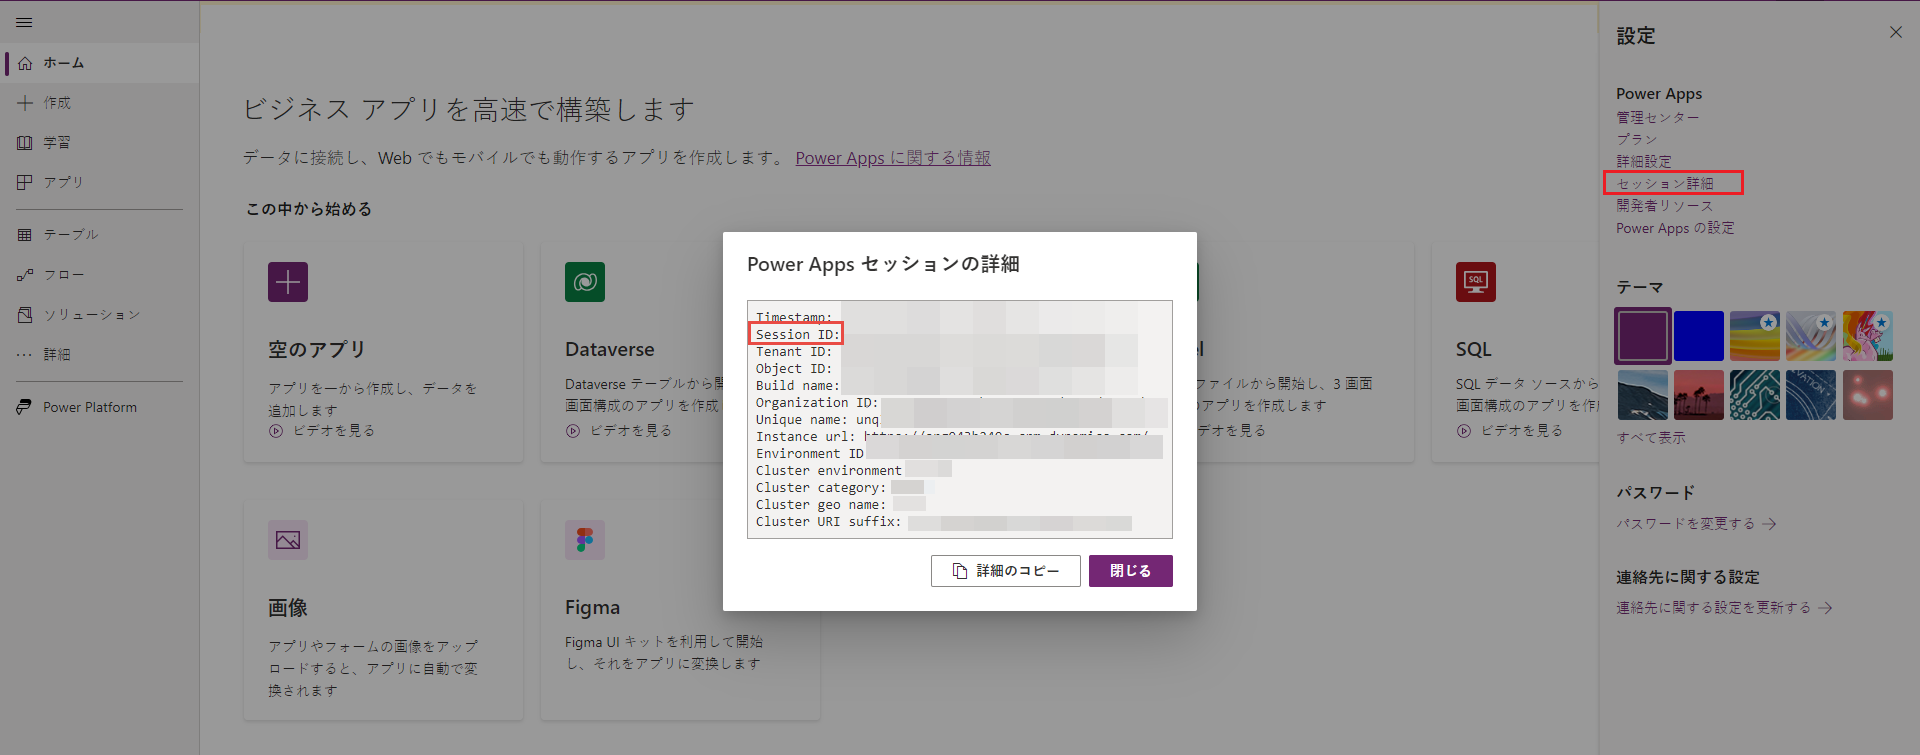Click the 画像 tile icon

(288, 540)
